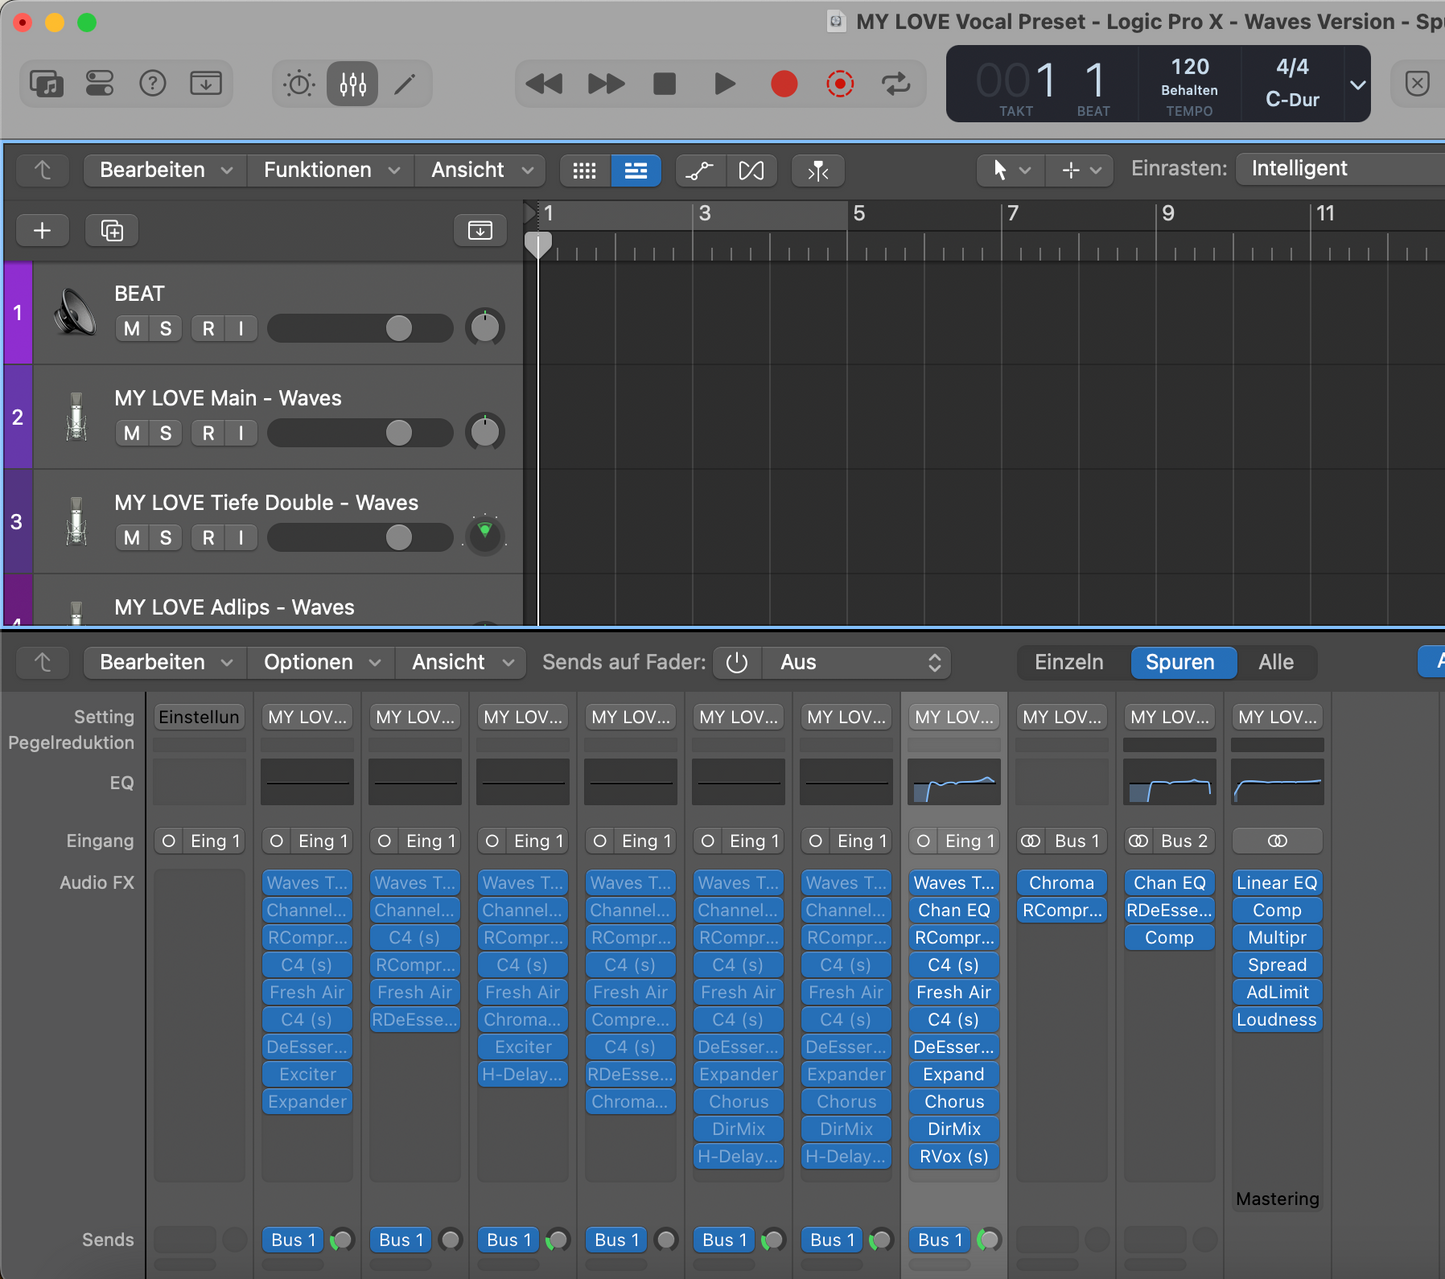Click the RVox (s) plugin slot
This screenshot has height=1279, width=1445.
click(x=954, y=1156)
